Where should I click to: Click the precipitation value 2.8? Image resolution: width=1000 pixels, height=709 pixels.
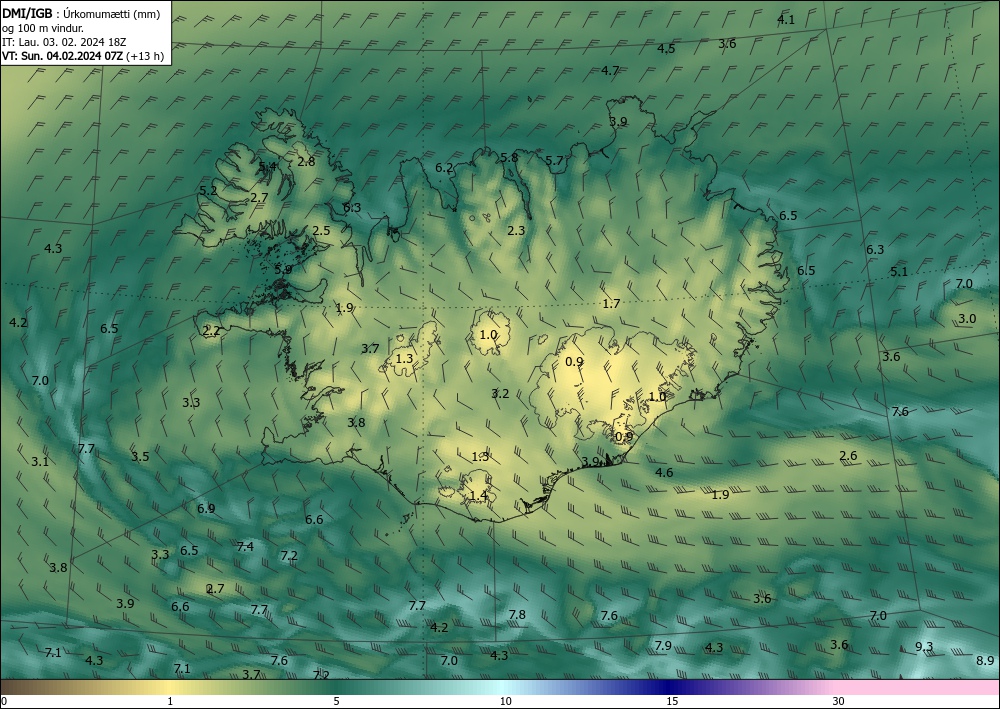pos(306,161)
